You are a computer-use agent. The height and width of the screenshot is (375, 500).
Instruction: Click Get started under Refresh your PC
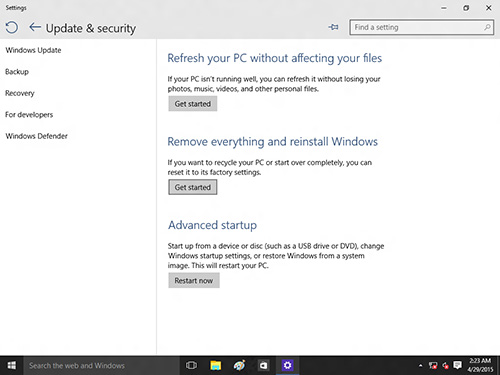pos(193,104)
